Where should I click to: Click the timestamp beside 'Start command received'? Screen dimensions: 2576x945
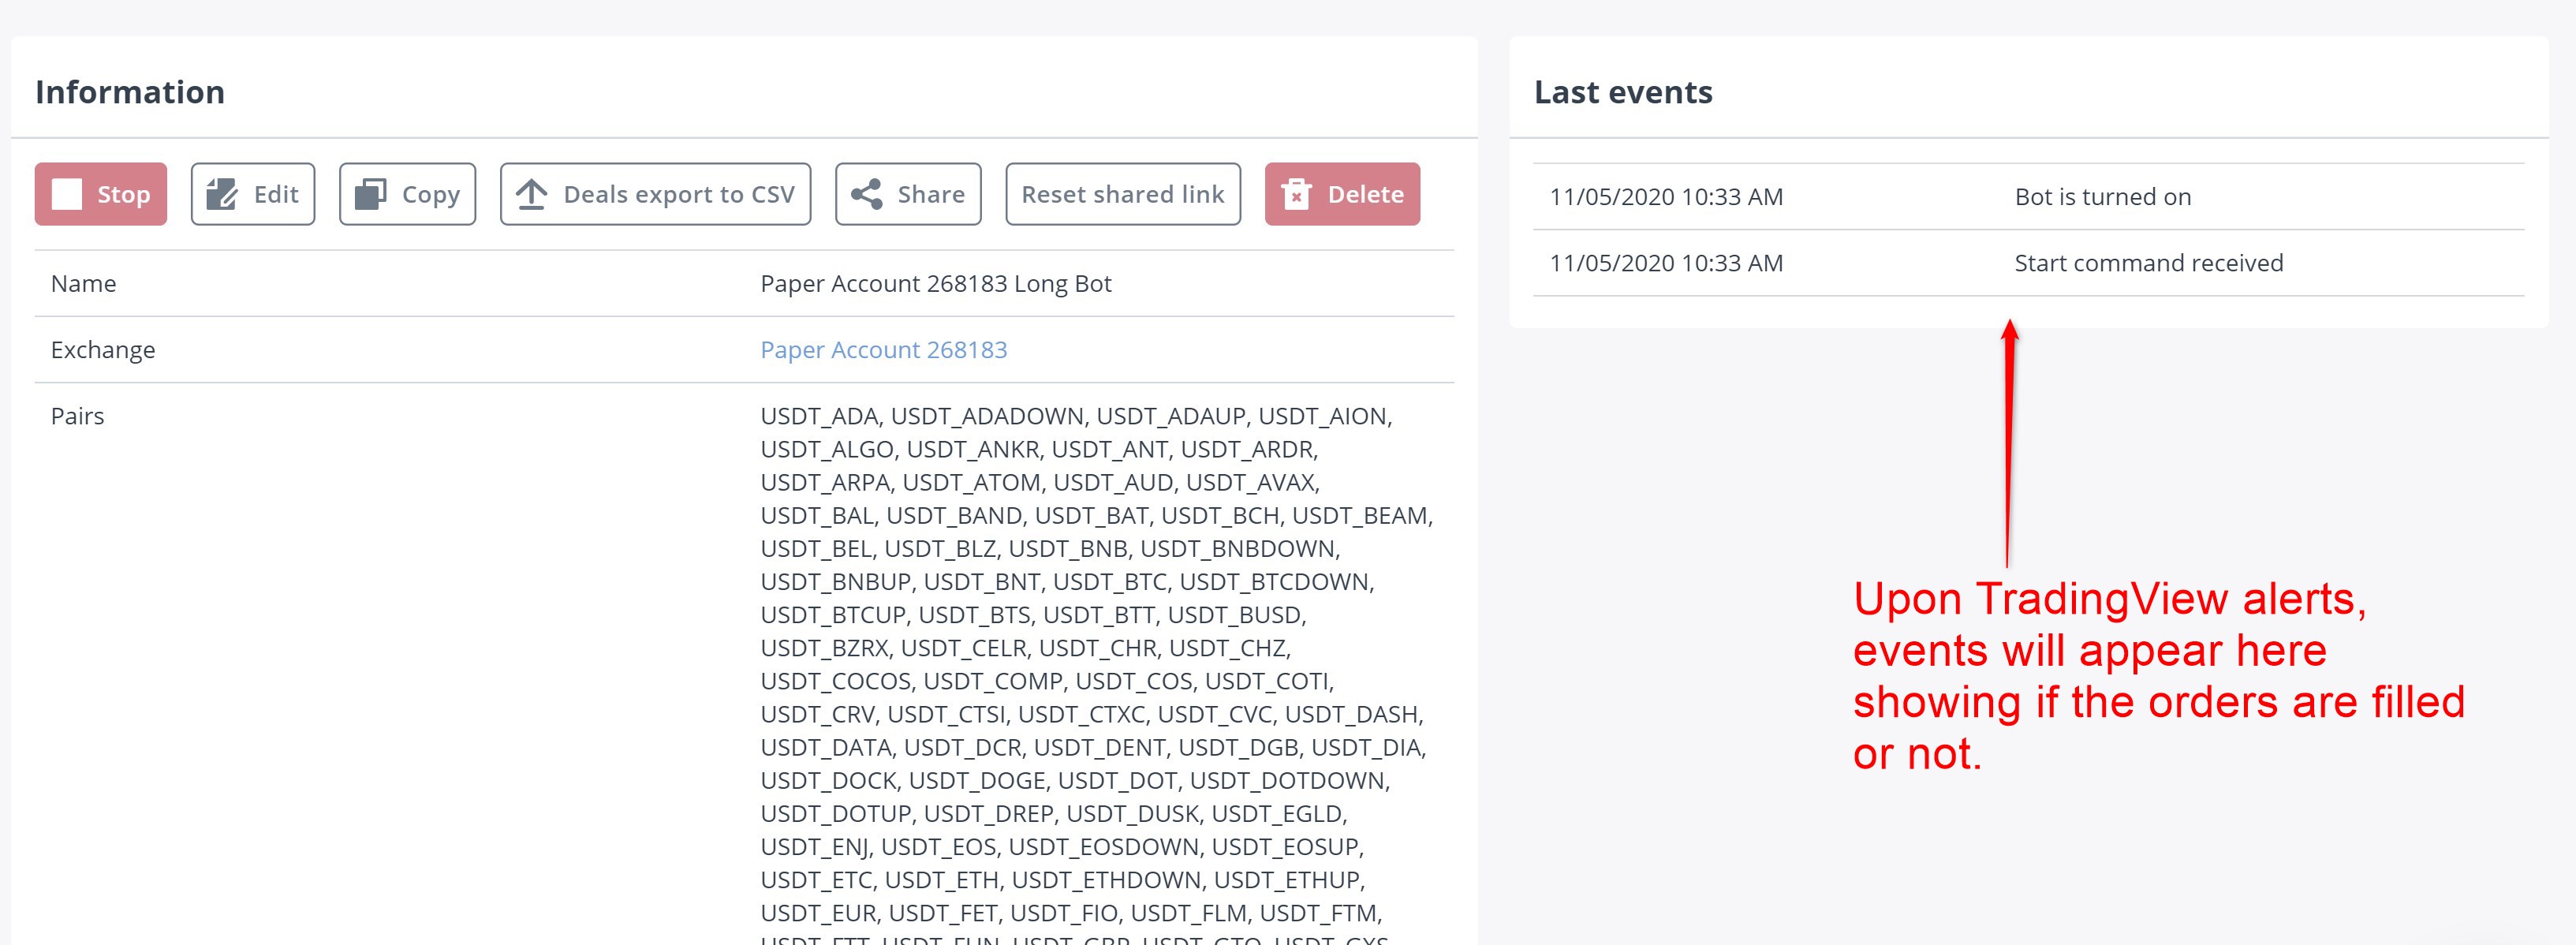[1666, 263]
